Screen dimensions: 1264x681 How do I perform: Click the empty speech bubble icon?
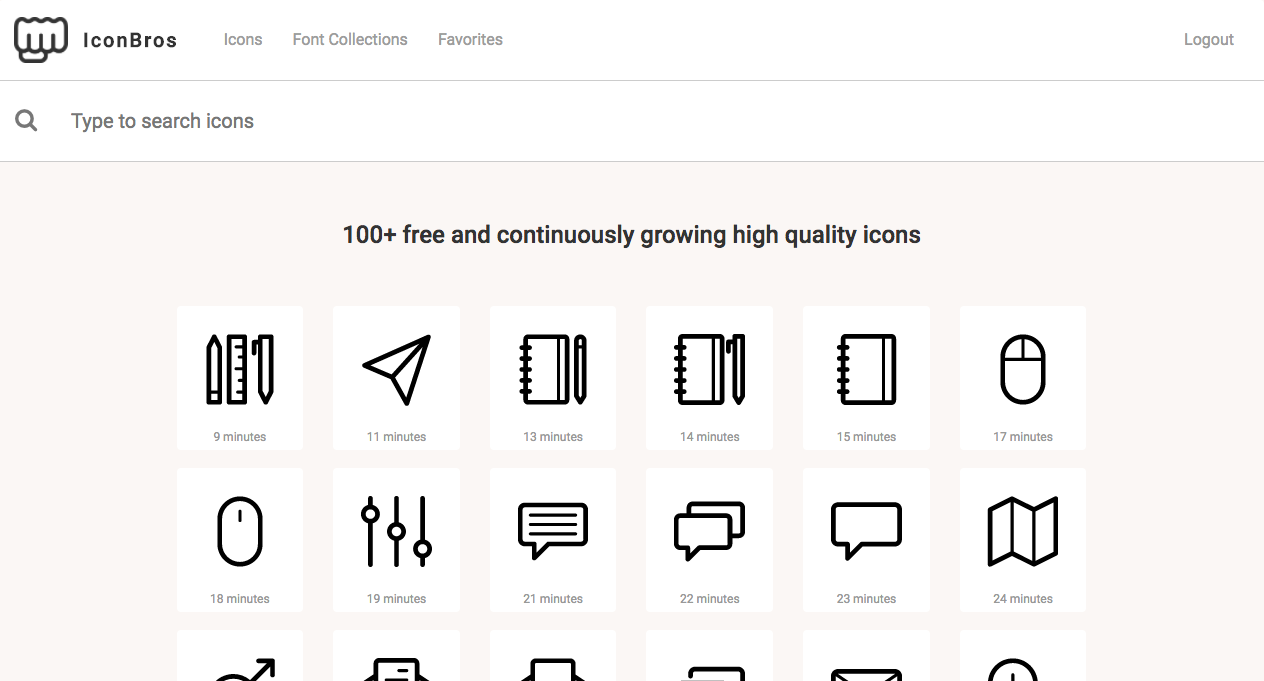click(866, 530)
